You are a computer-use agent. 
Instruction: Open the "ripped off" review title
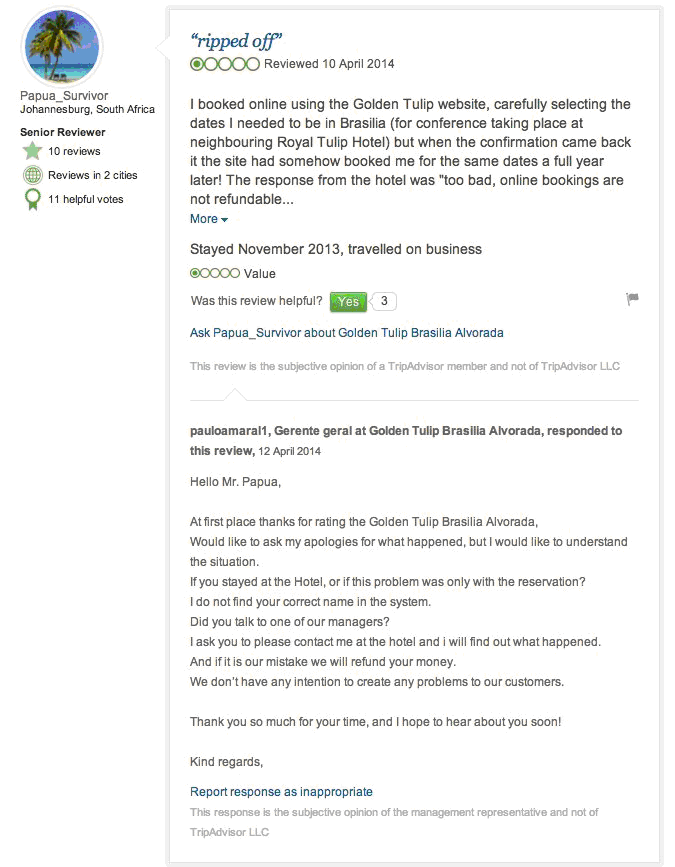[237, 41]
